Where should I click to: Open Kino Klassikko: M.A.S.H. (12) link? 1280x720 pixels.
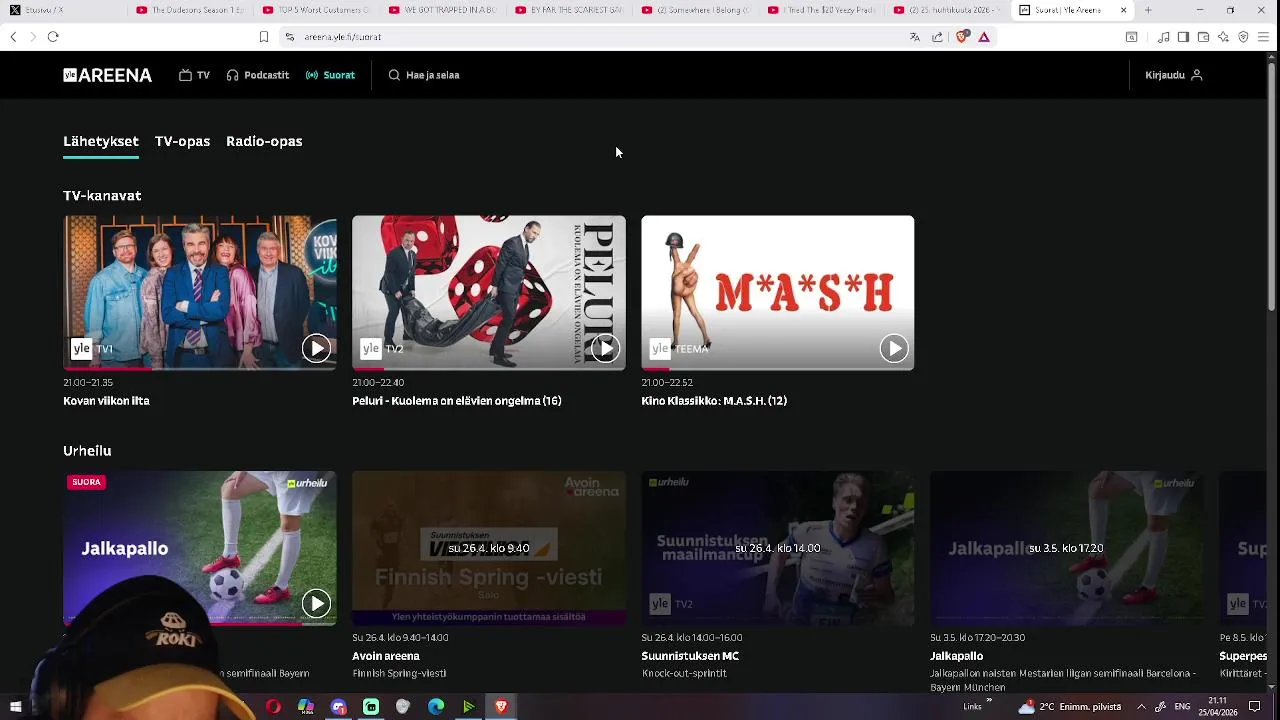(x=714, y=401)
